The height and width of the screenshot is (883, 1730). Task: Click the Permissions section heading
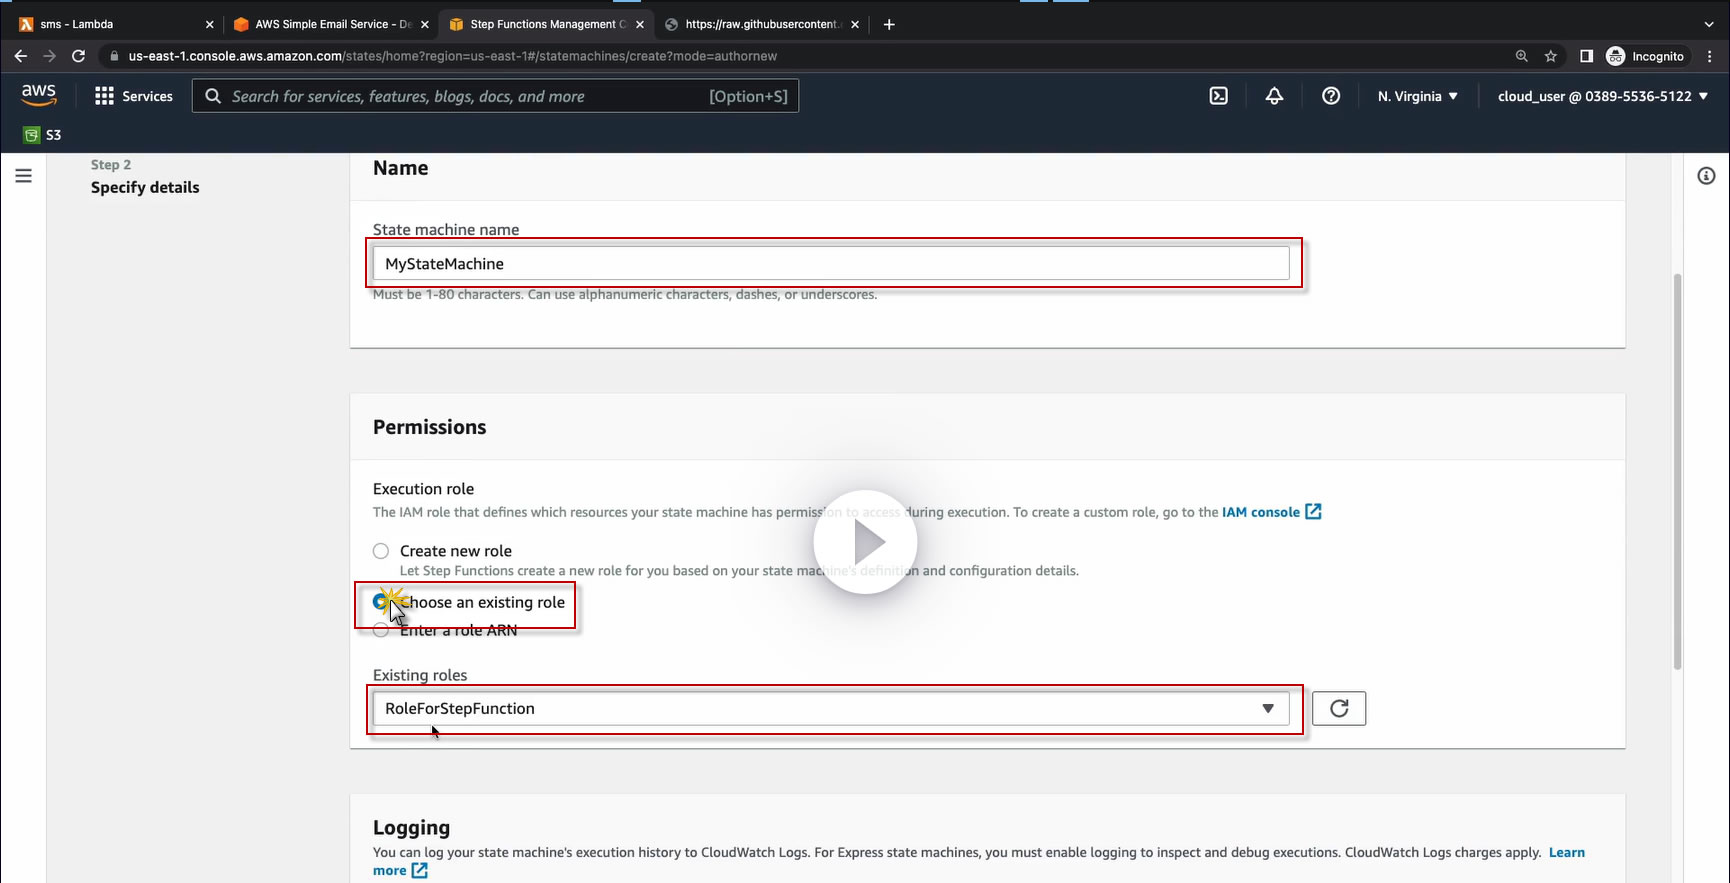[430, 427]
